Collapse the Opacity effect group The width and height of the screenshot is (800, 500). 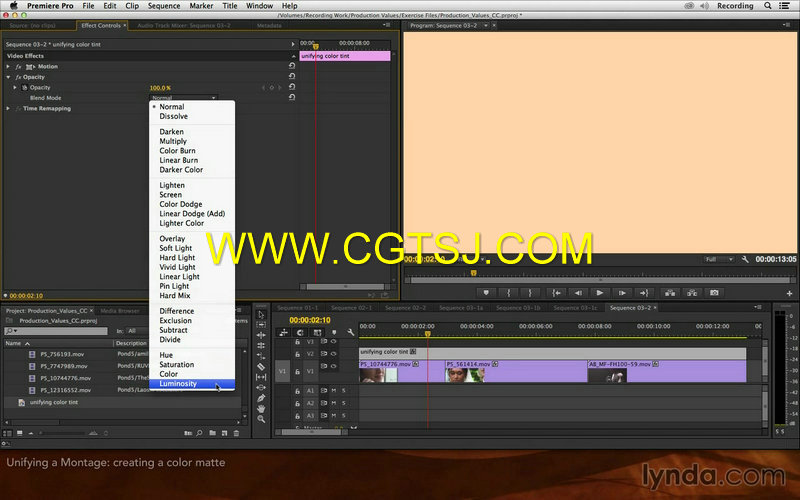8,77
